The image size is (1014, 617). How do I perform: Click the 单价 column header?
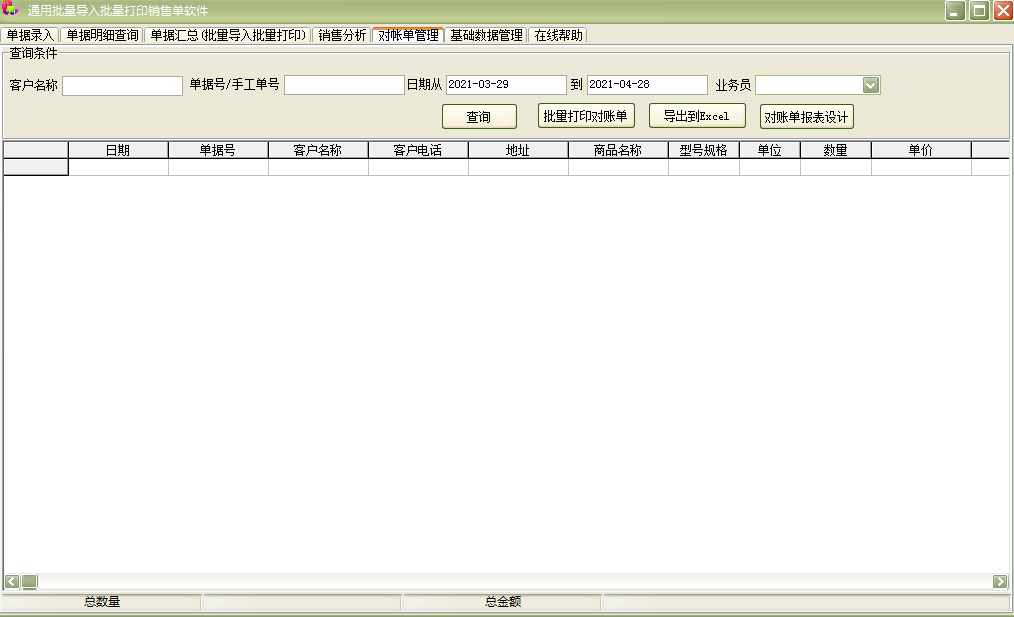click(x=921, y=150)
